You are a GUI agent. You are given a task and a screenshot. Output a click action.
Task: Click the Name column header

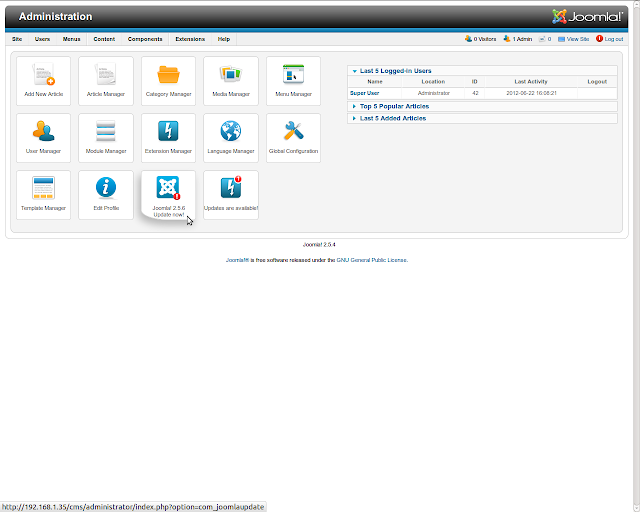pos(375,82)
